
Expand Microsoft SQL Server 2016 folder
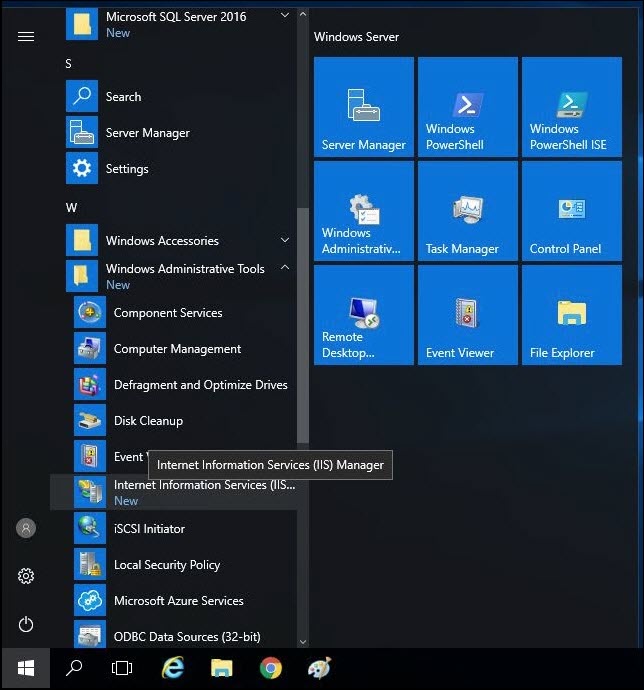[x=285, y=15]
